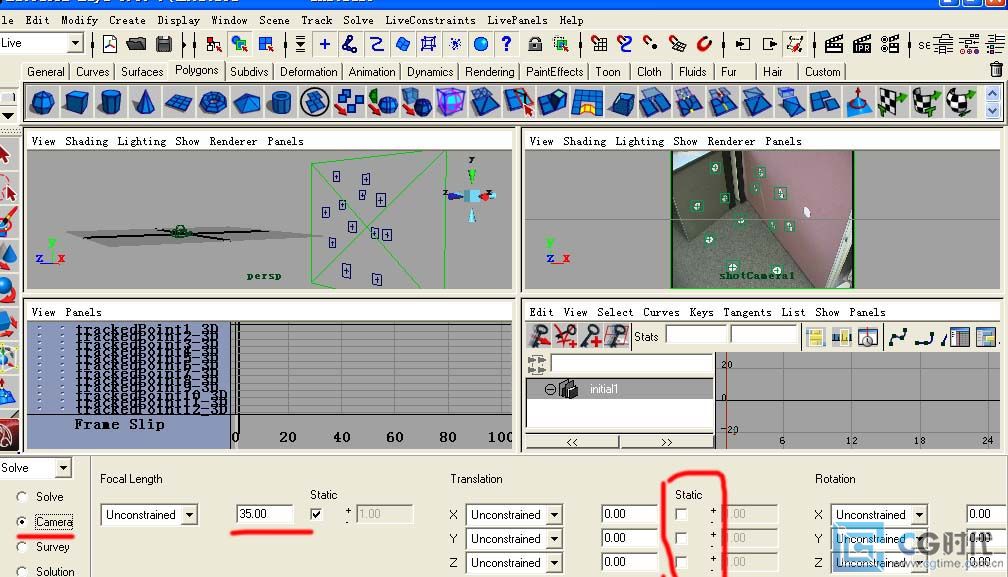Open help with the question mark icon

click(x=507, y=44)
